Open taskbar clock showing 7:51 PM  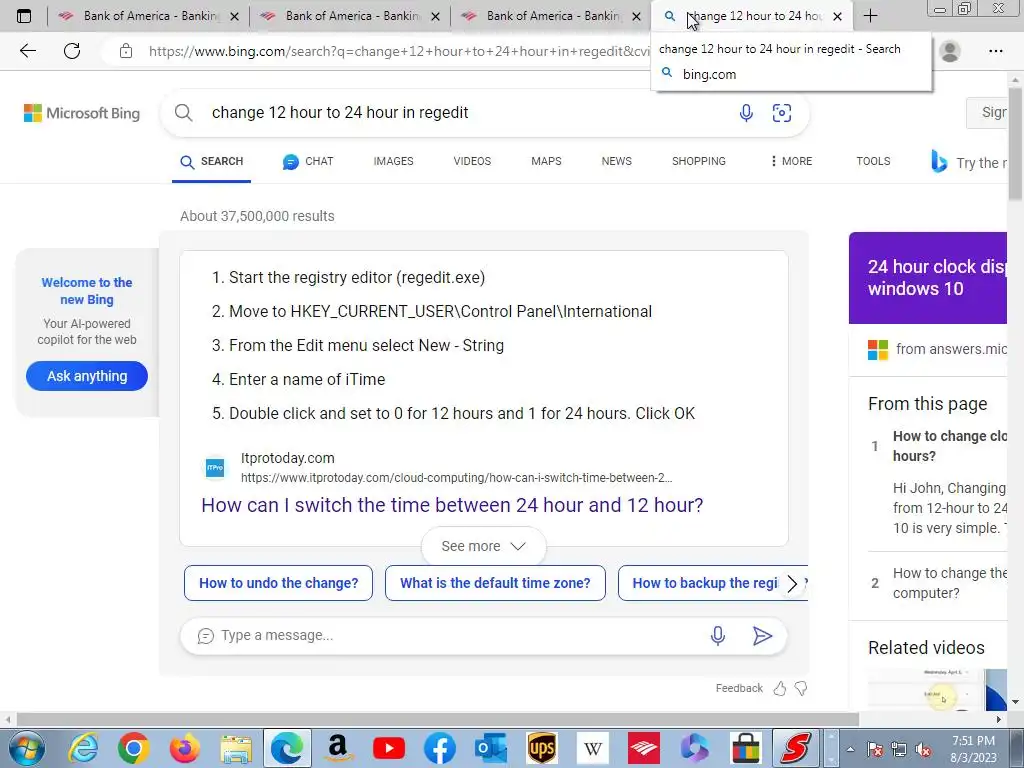pos(973,749)
